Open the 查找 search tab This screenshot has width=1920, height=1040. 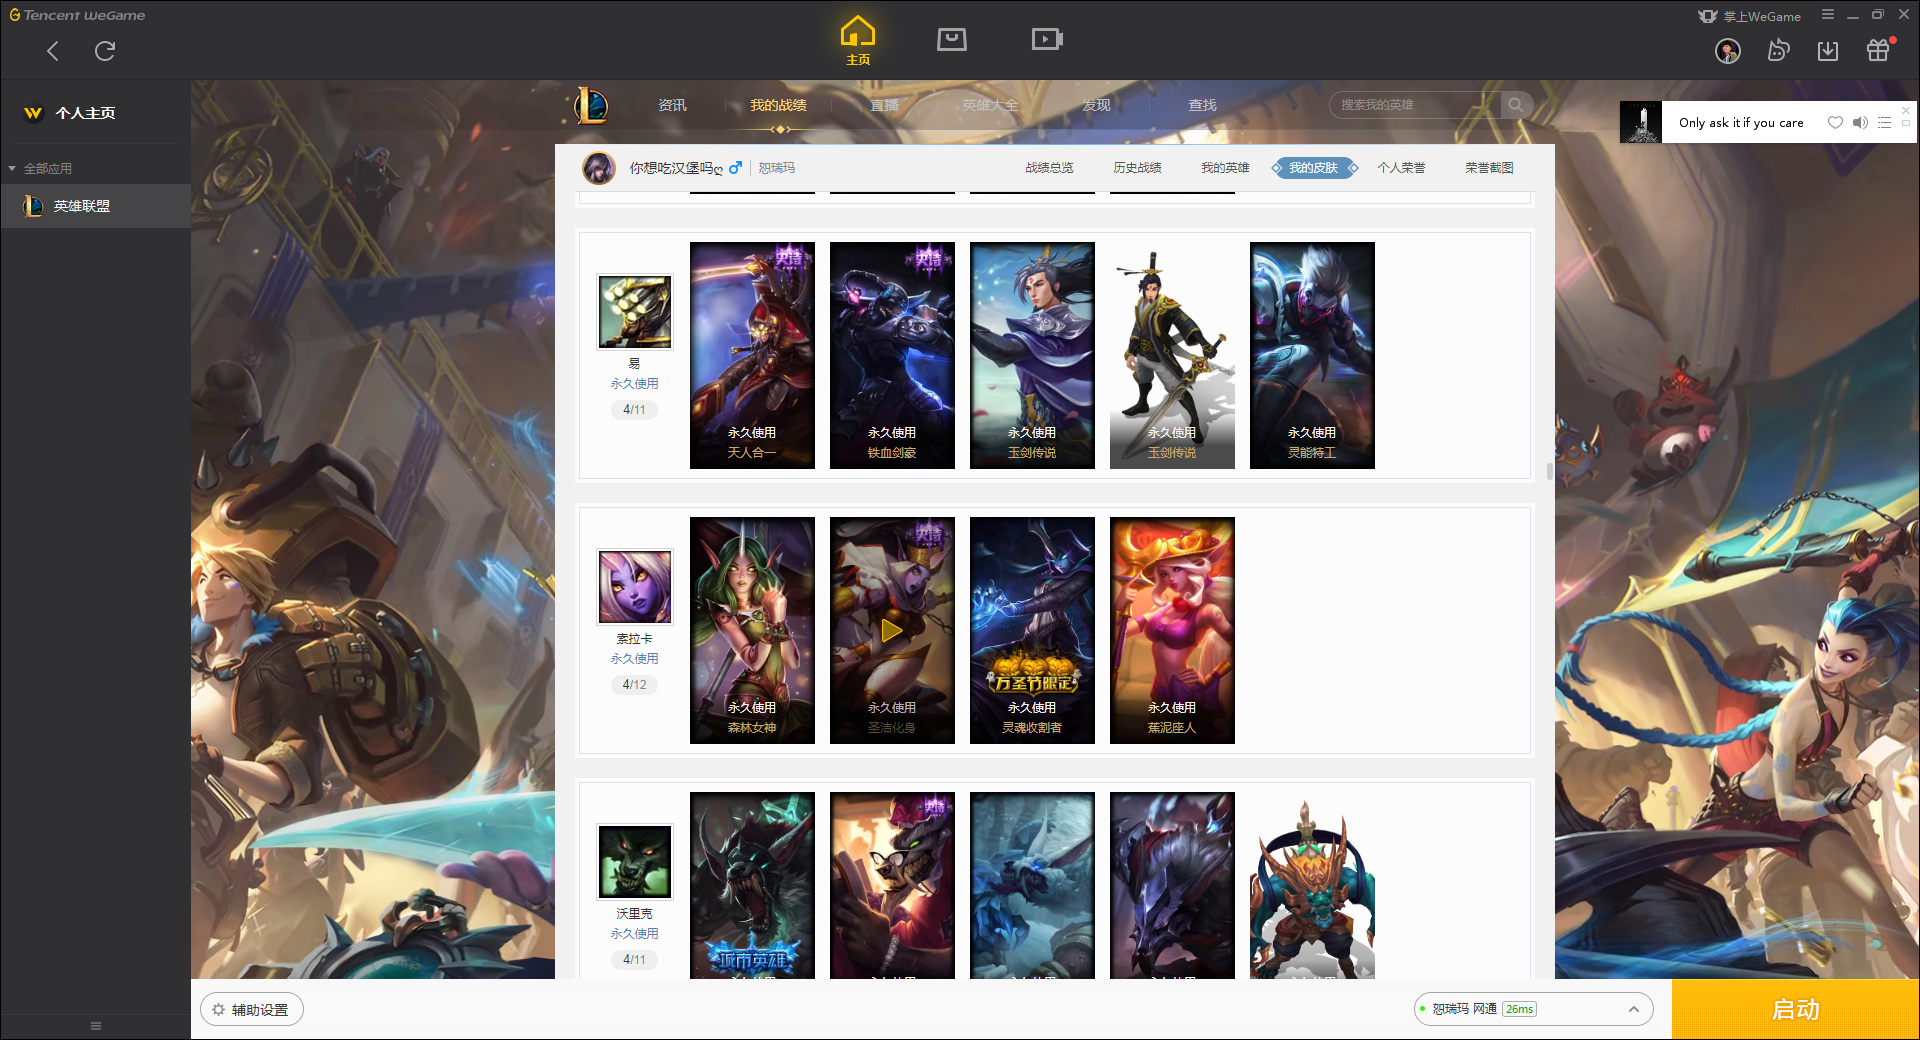pos(1202,105)
